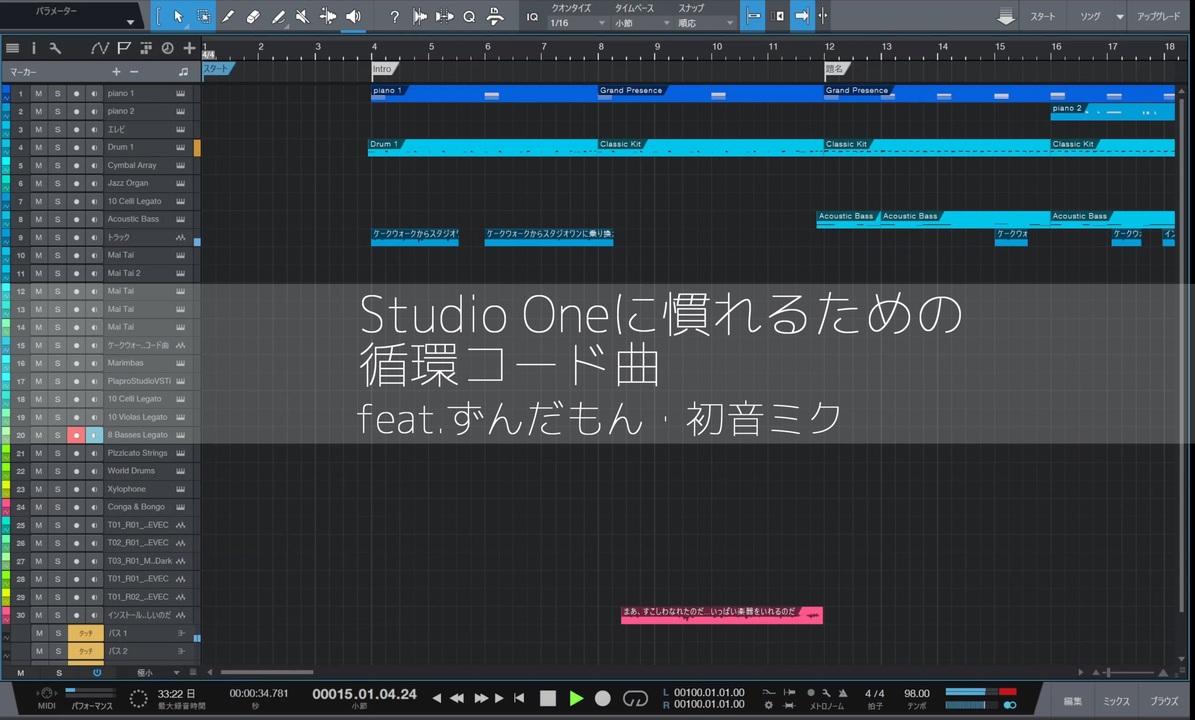Open the quantize 1/16 dropdown

[x=577, y=23]
